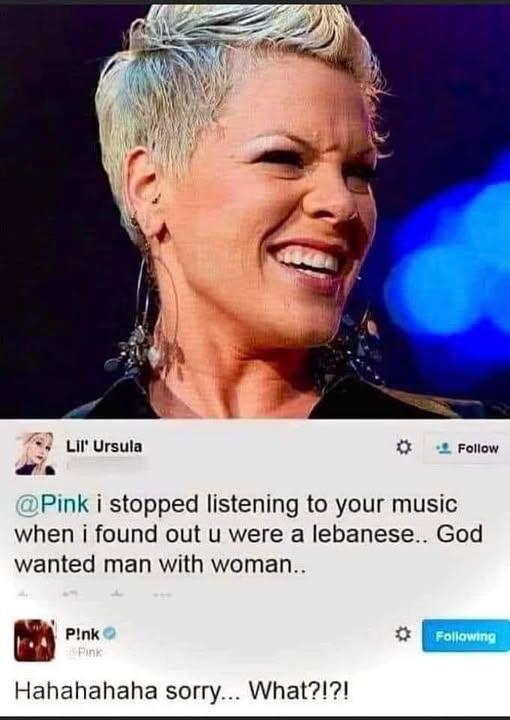Retweet Lil' Ursula's tweet
This screenshot has height=720, width=510.
(x=70, y=594)
